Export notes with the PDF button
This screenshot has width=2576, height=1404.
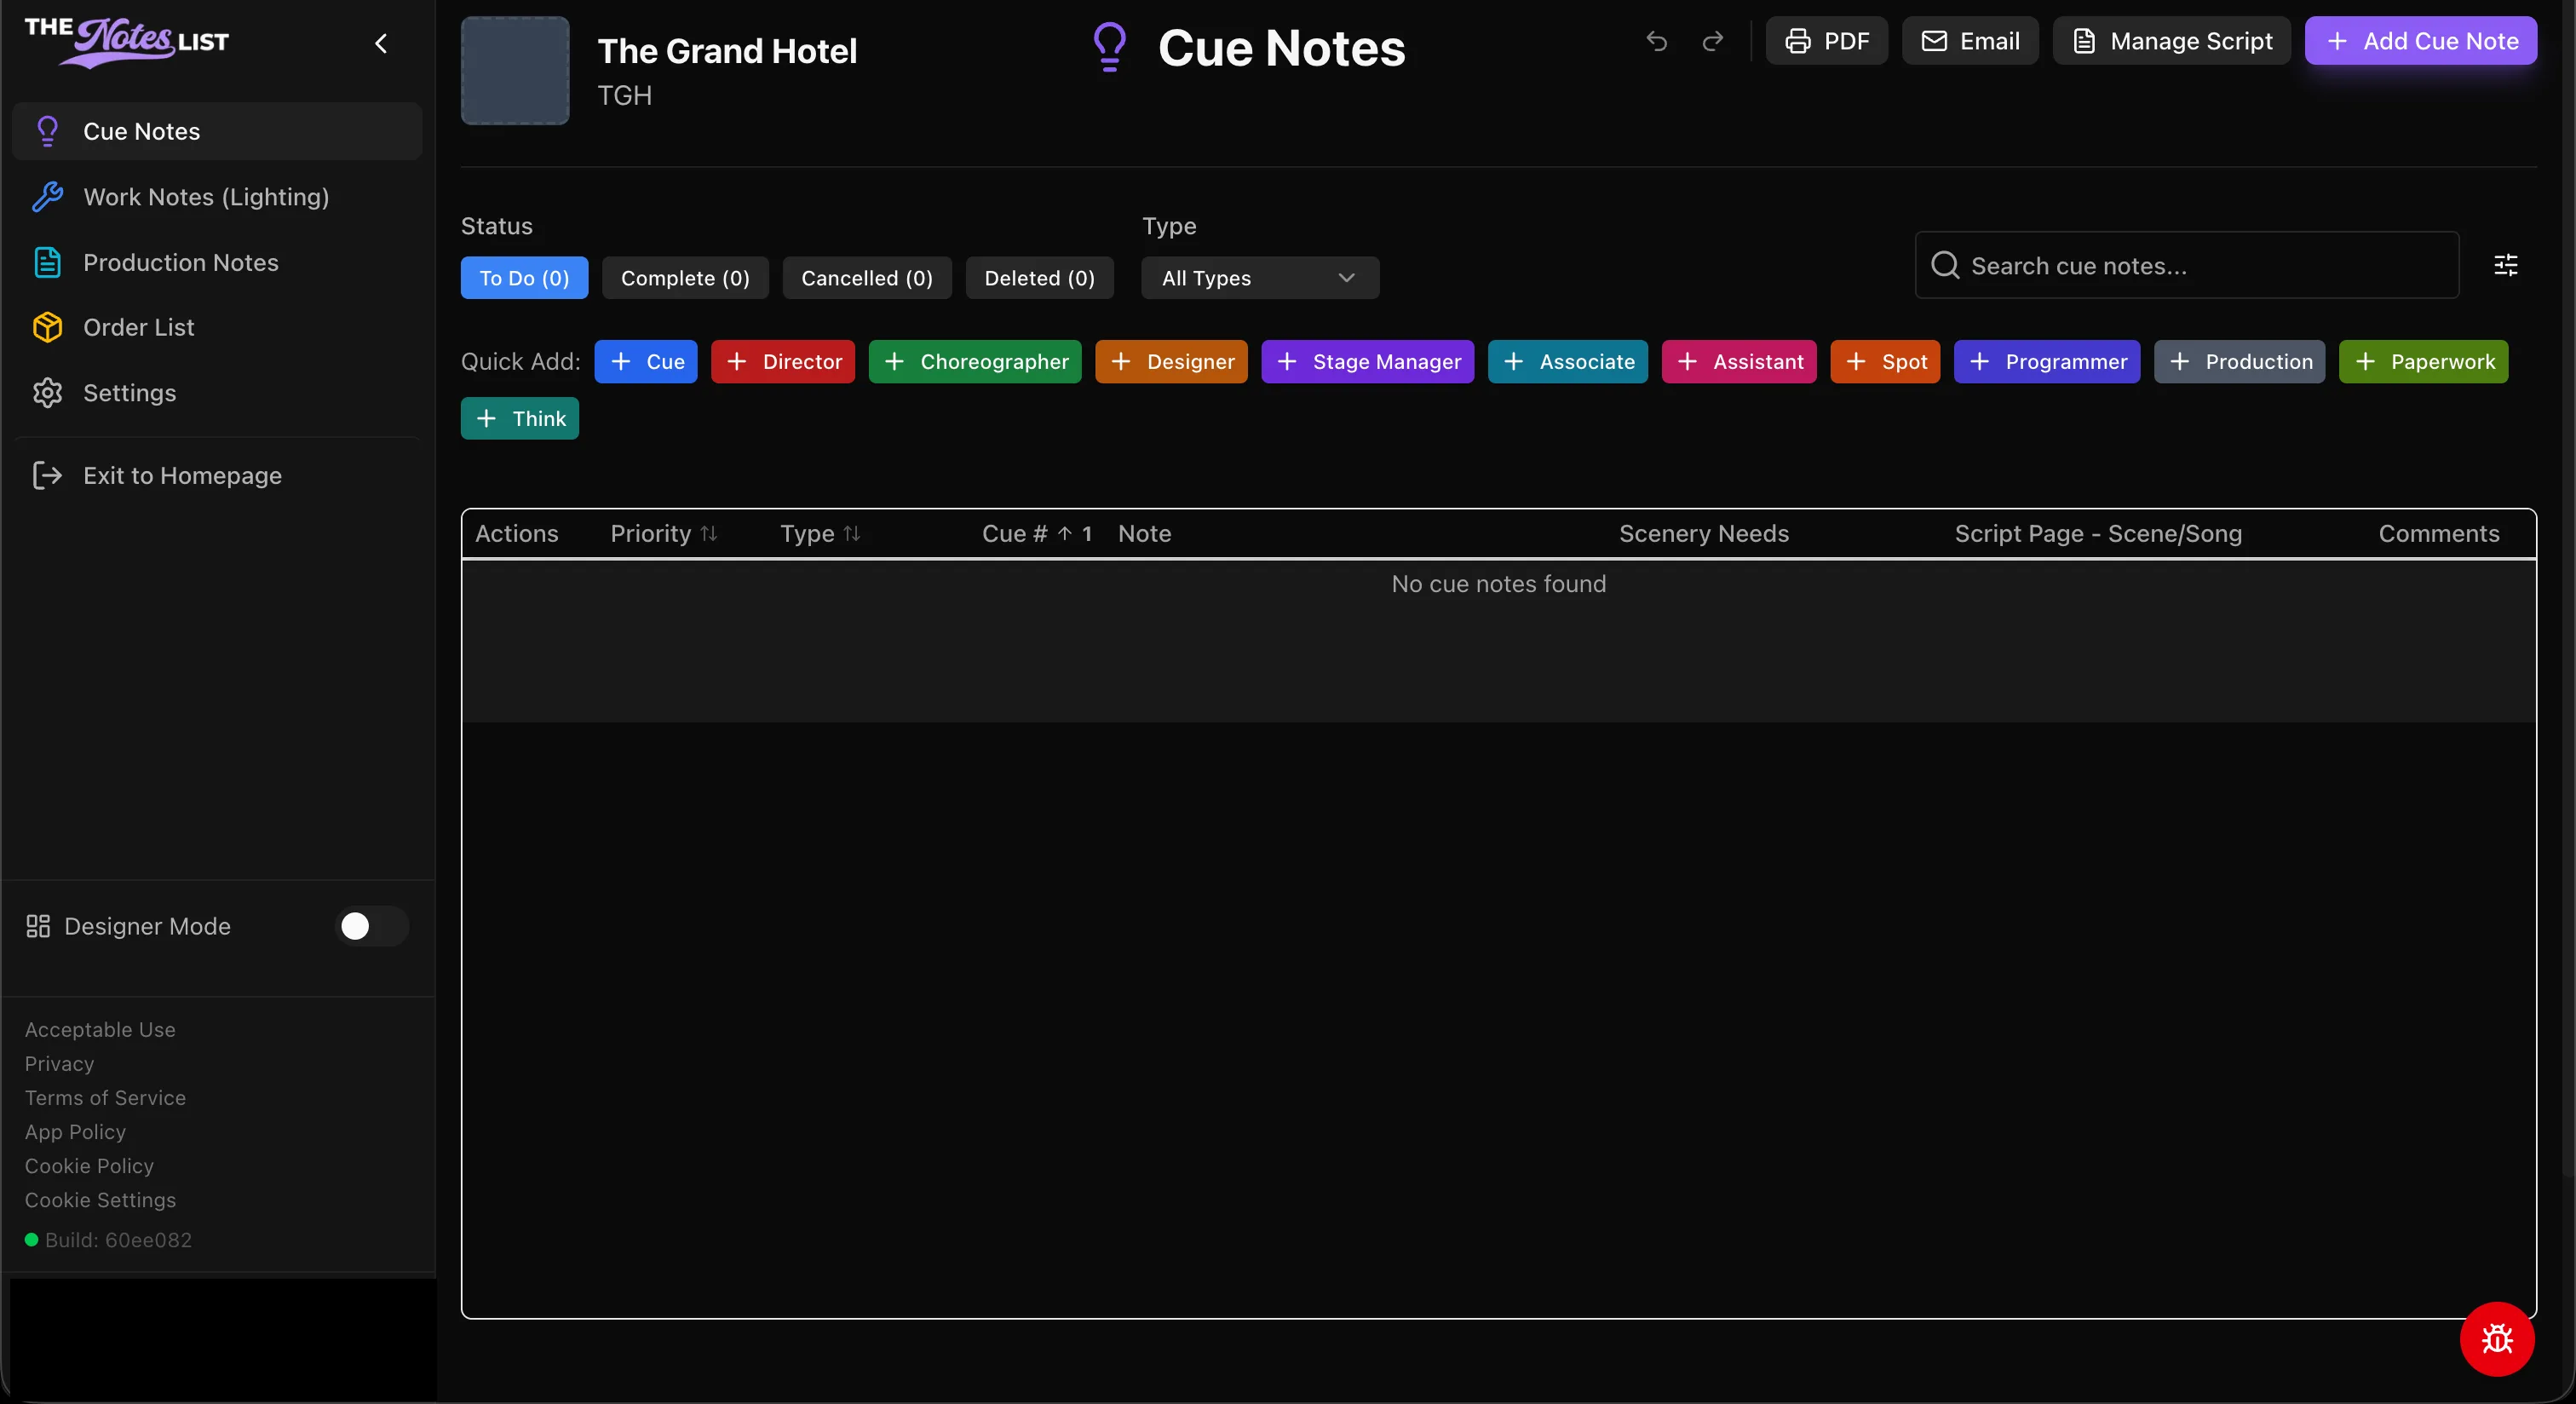tap(1827, 41)
